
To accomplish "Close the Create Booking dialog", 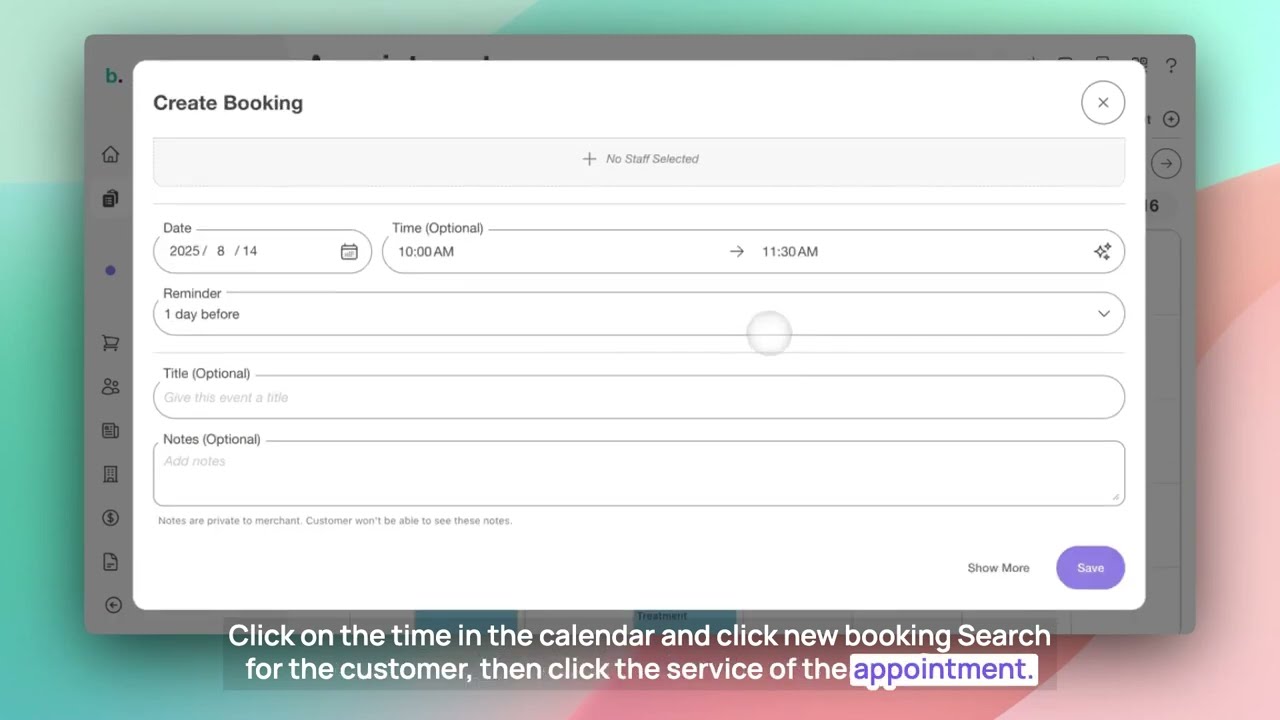I will click(x=1103, y=103).
